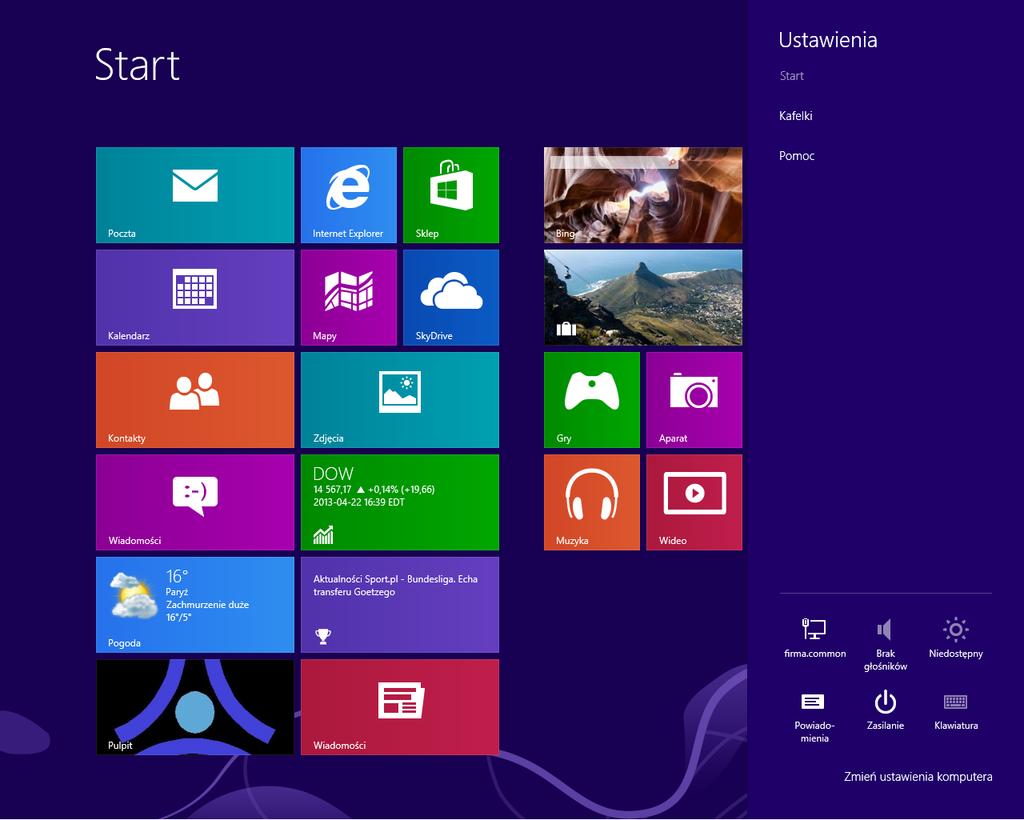Open the Wideo video tile
Screen dimensions: 1024x820
coord(694,502)
